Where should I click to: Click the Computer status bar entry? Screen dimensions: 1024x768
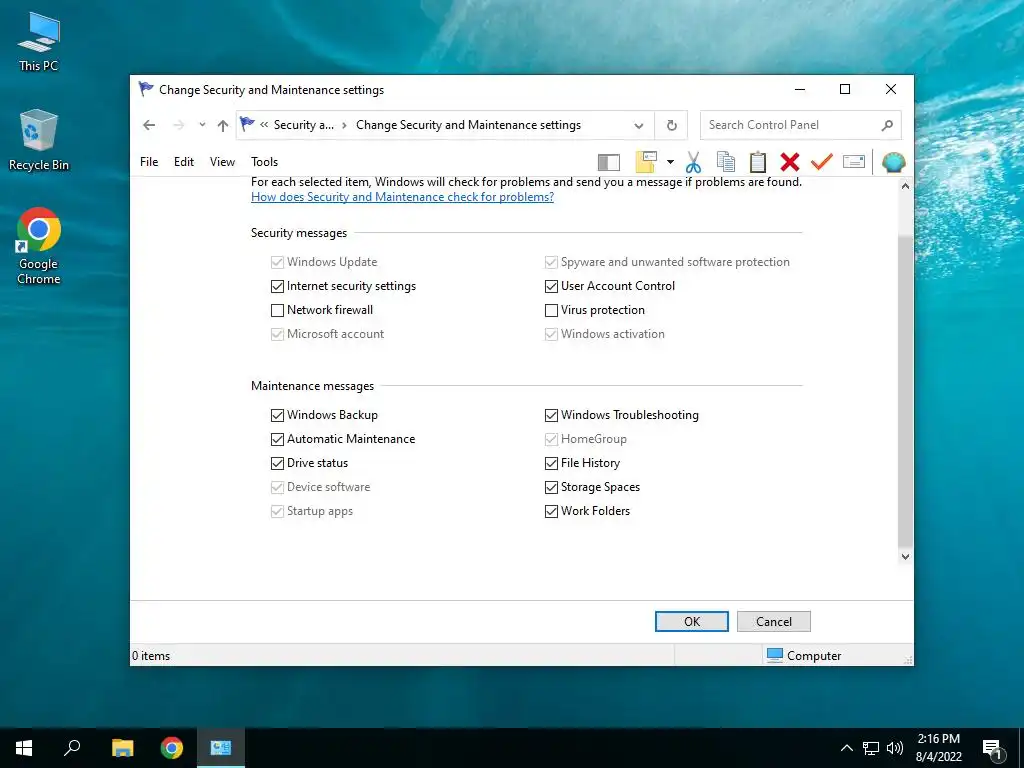coord(804,655)
